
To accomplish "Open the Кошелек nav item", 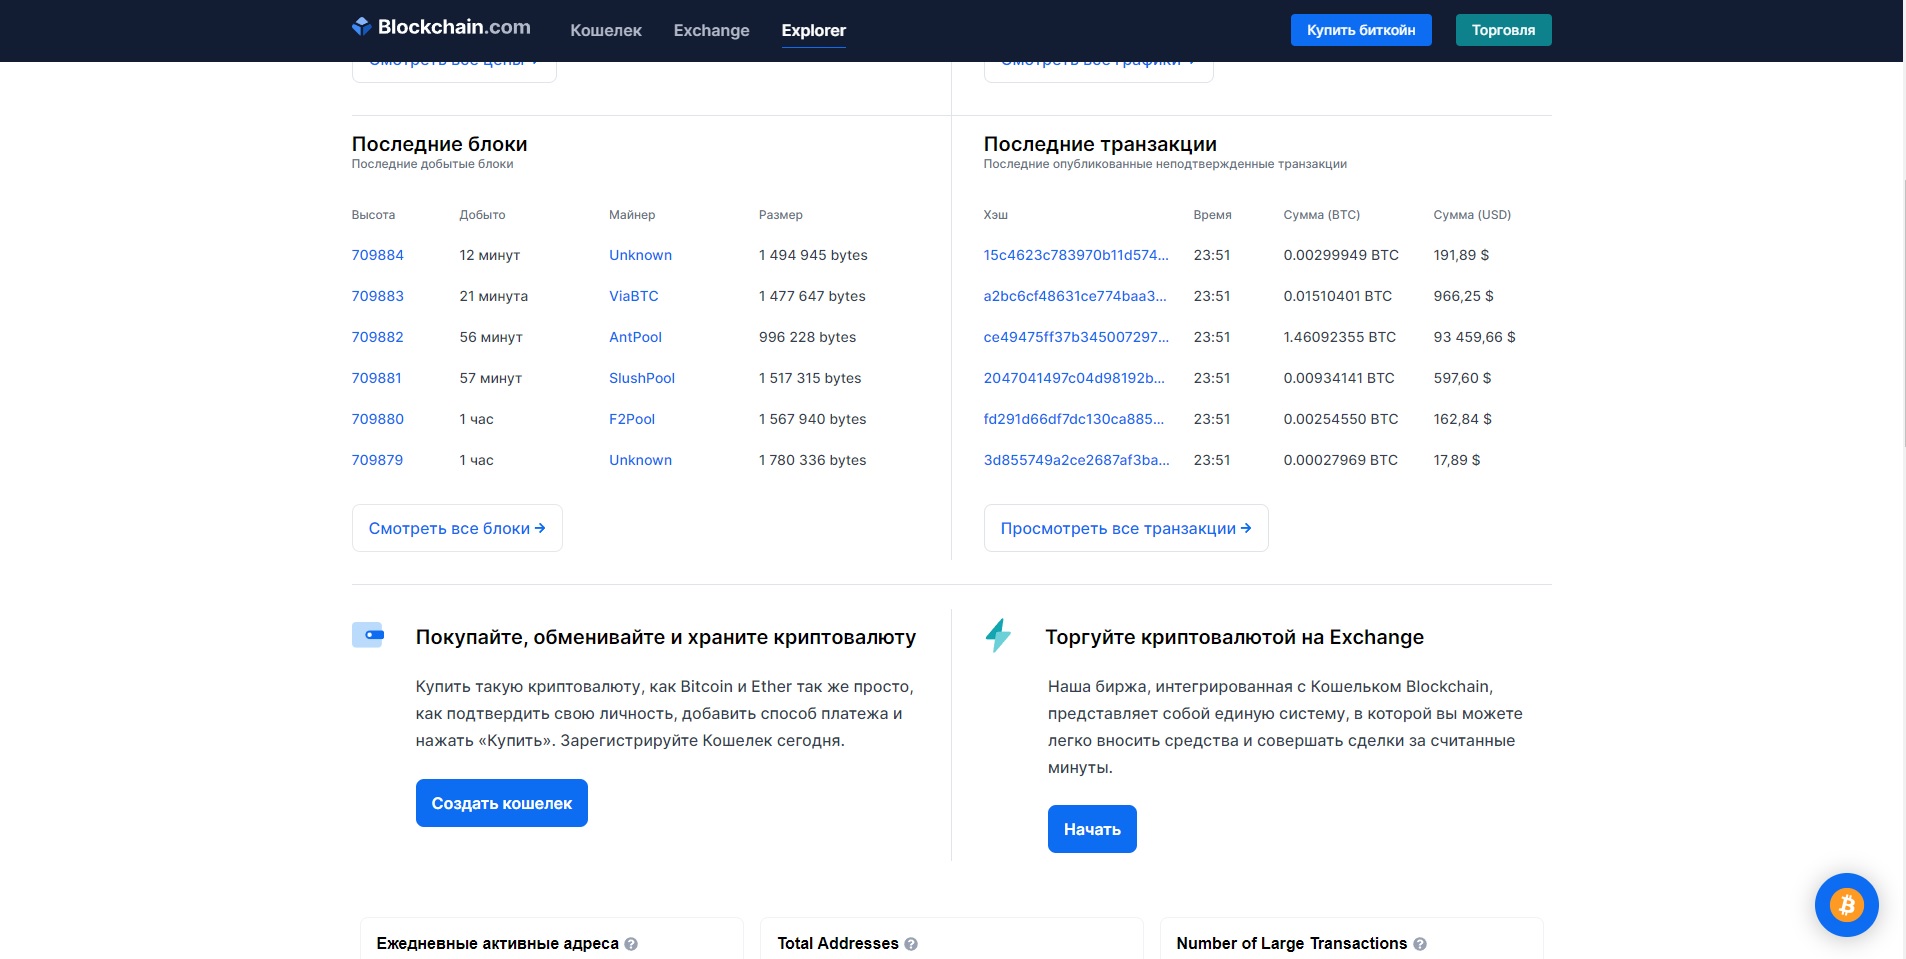I will [606, 30].
